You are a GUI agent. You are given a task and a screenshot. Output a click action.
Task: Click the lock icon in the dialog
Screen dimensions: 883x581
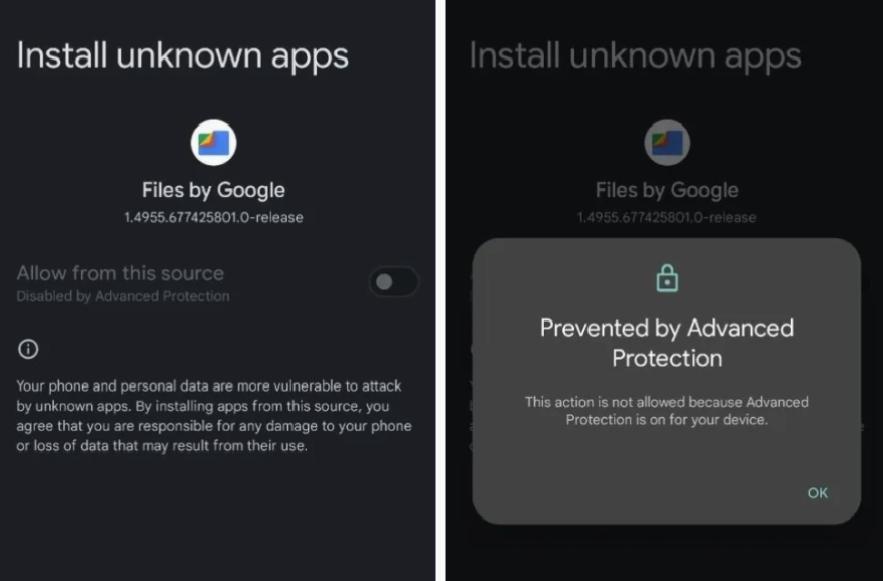667,278
